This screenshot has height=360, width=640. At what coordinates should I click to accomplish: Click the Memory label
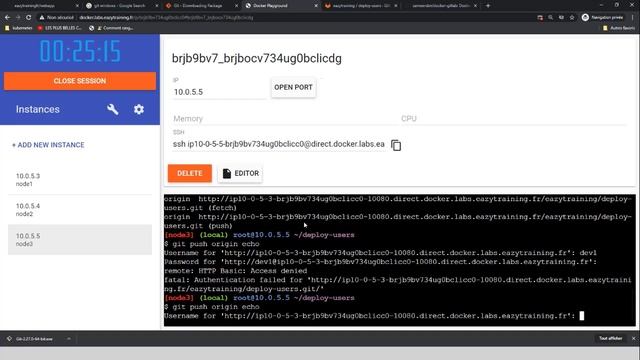click(188, 118)
